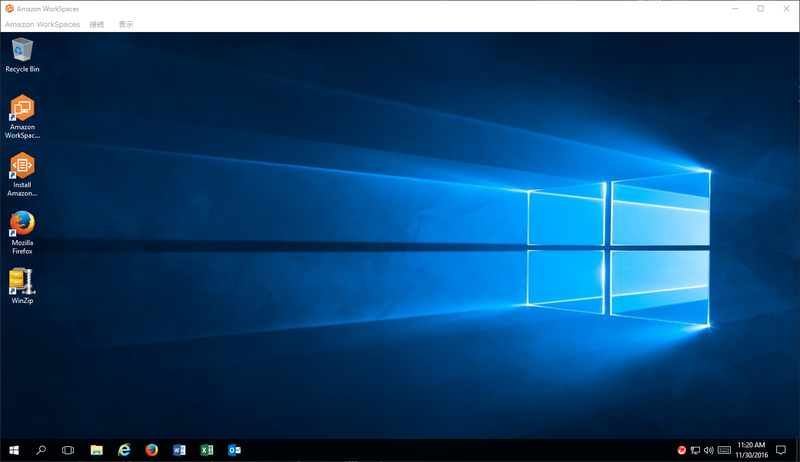Open the 接続 menu
The image size is (800, 462).
[96, 24]
